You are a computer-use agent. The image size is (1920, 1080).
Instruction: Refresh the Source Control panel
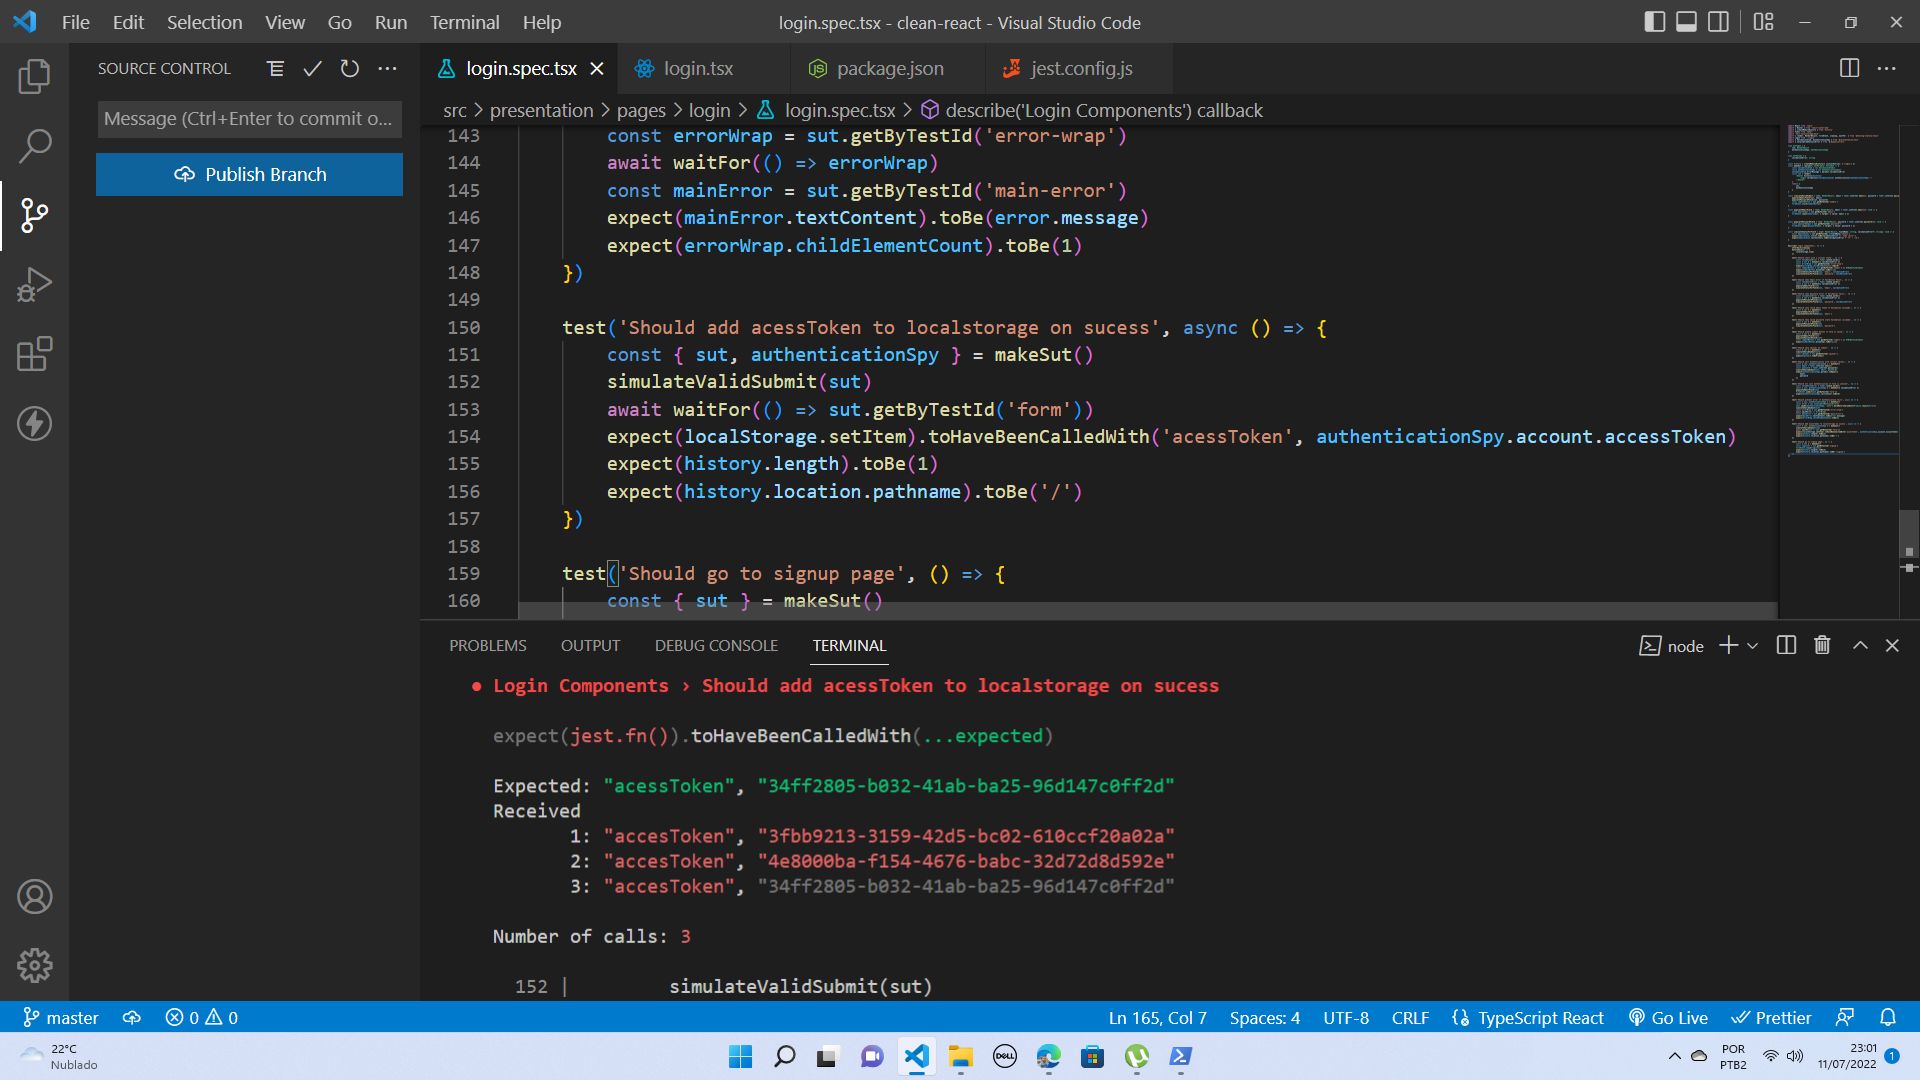(349, 68)
